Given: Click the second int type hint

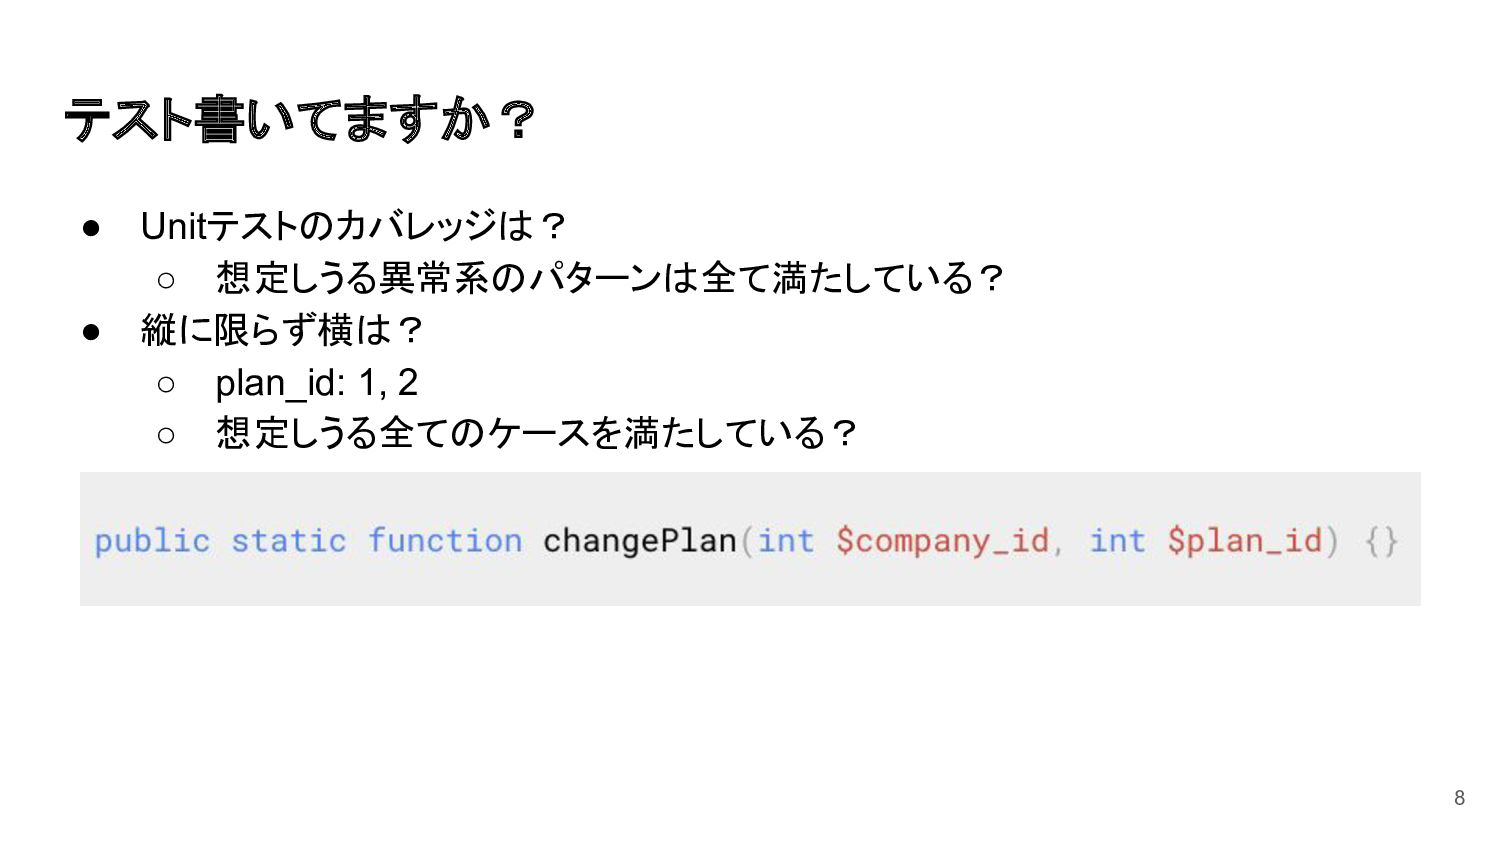Looking at the screenshot, I should coord(1117,541).
